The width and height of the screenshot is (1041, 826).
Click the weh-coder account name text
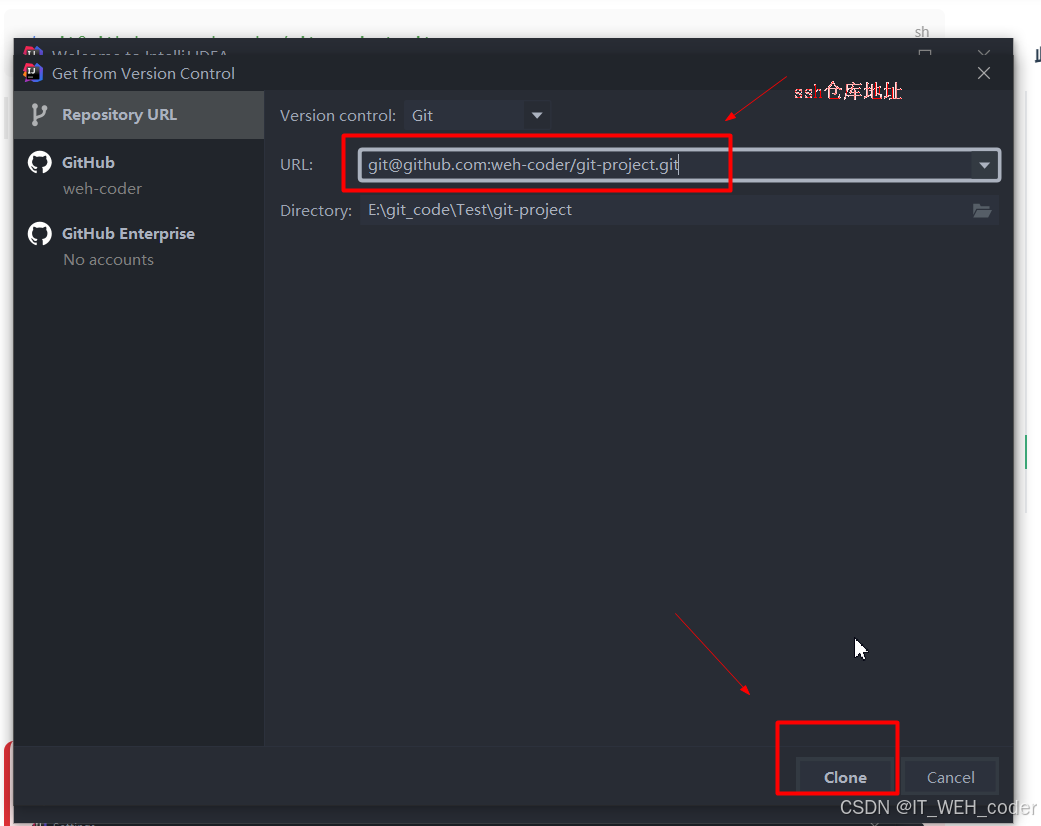102,189
